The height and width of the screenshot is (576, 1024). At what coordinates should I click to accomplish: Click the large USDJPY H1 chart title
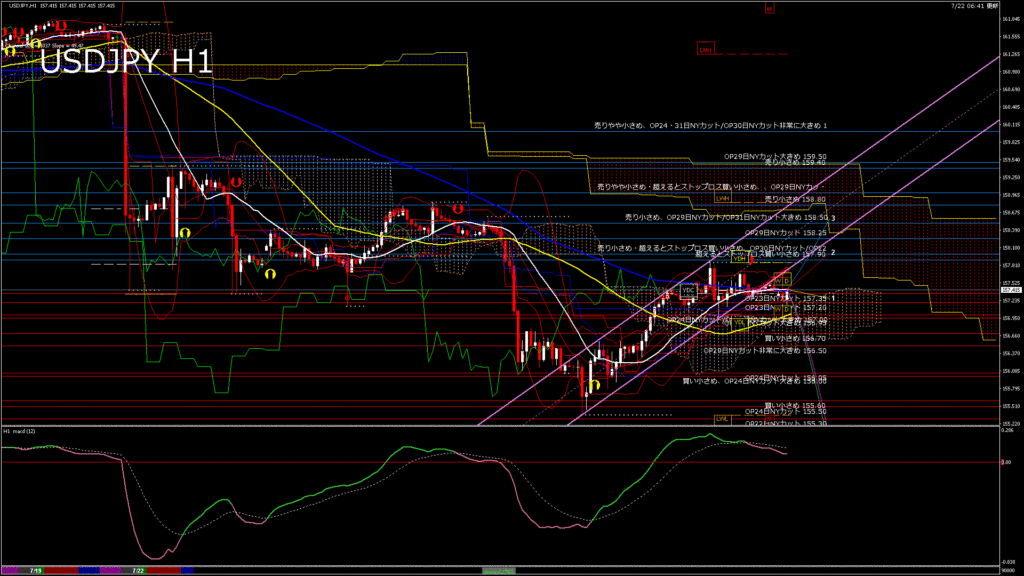coord(126,62)
